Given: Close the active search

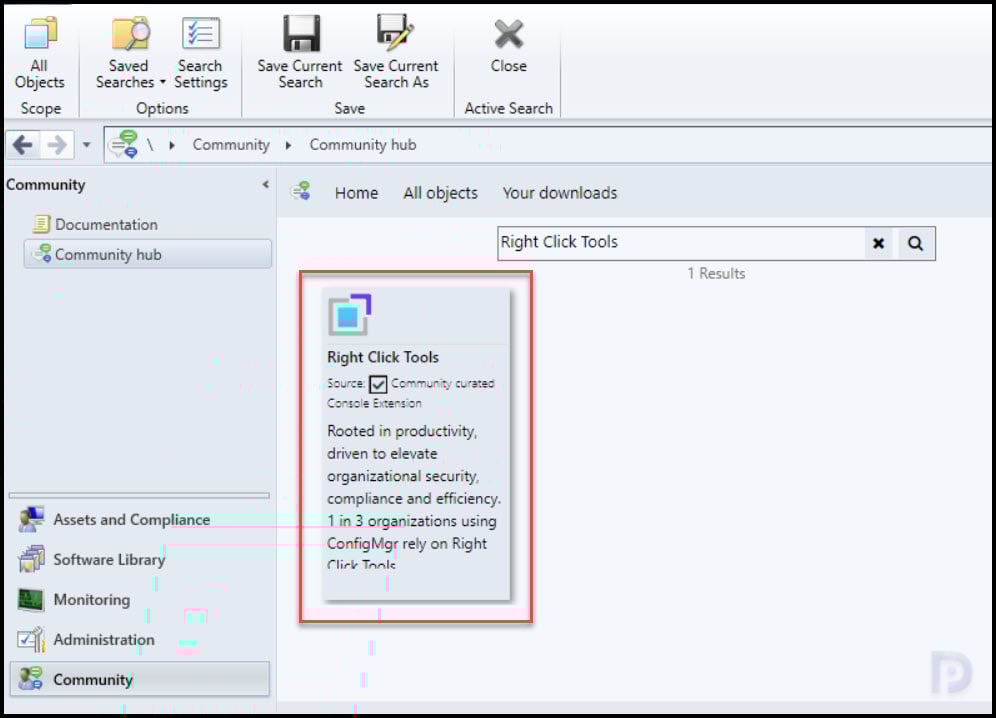Looking at the screenshot, I should point(509,44).
